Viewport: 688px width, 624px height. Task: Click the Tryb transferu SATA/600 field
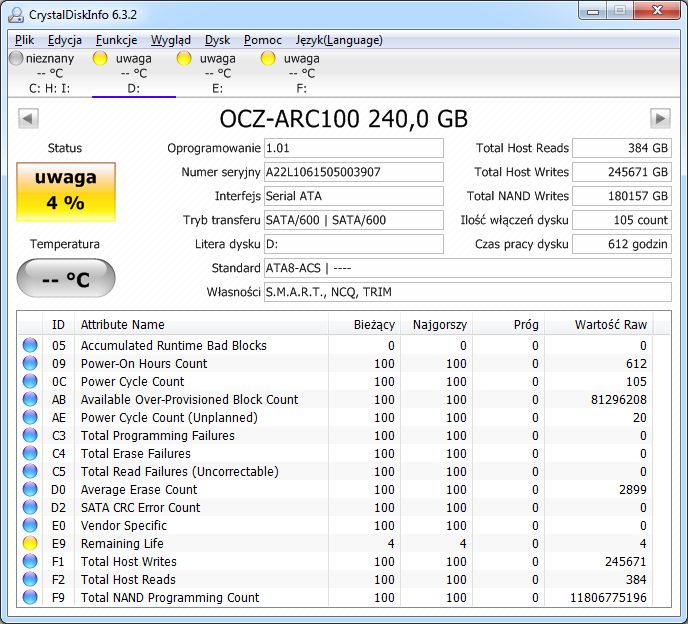354,220
